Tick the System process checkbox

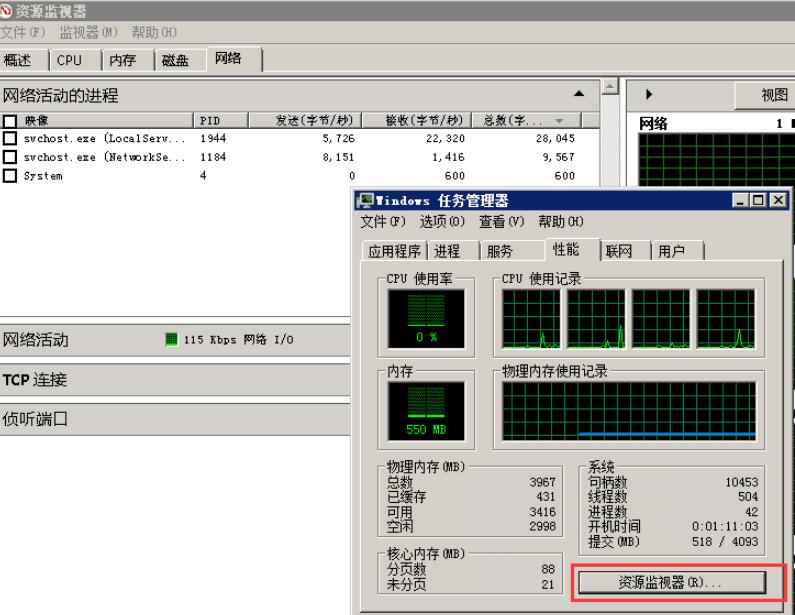10,175
